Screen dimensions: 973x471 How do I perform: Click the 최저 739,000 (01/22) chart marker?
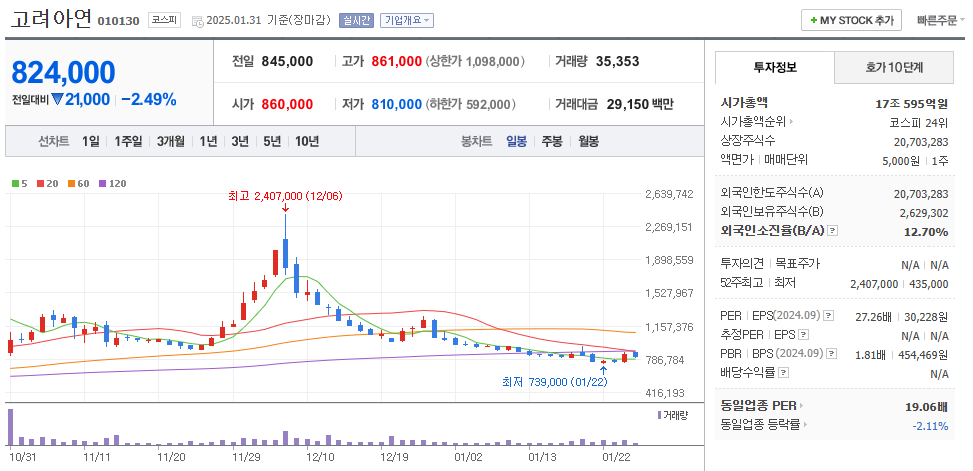coord(555,382)
